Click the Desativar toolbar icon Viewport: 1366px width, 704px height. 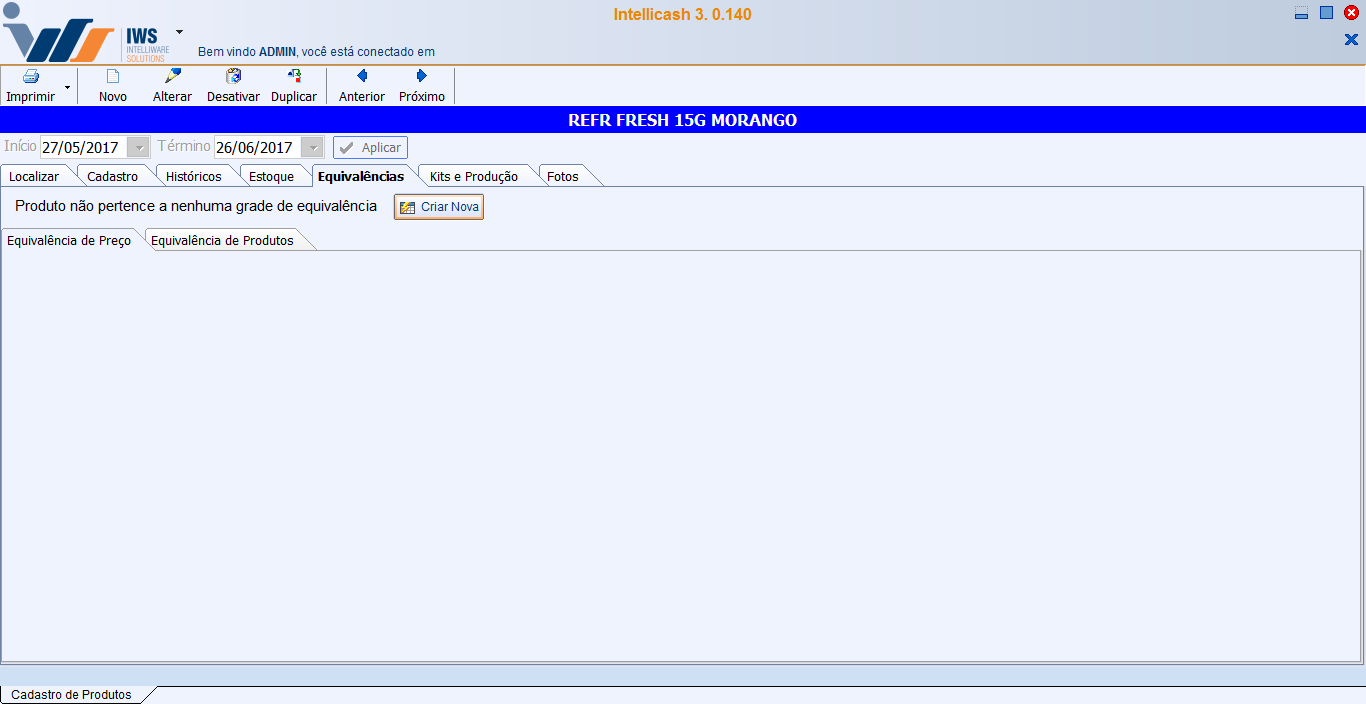point(234,76)
